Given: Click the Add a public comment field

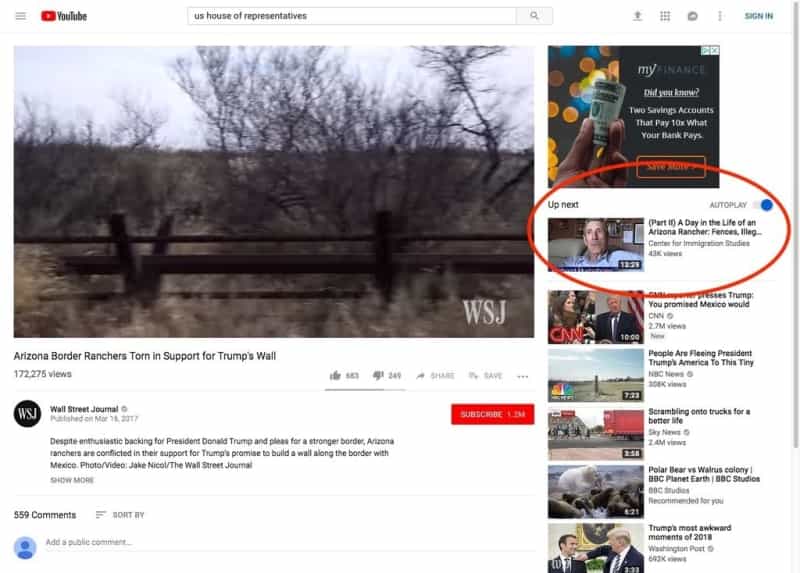Looking at the screenshot, I should point(288,542).
